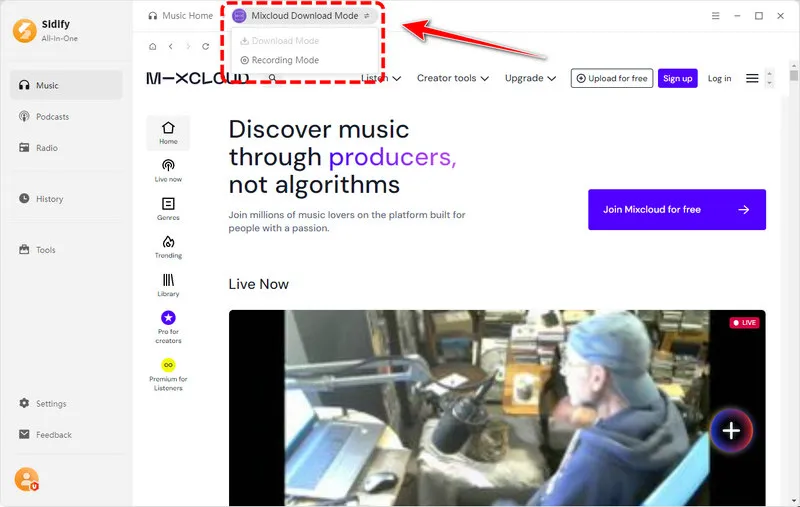This screenshot has height=507, width=800.
Task: Open Premium for Listeners
Action: (x=168, y=374)
